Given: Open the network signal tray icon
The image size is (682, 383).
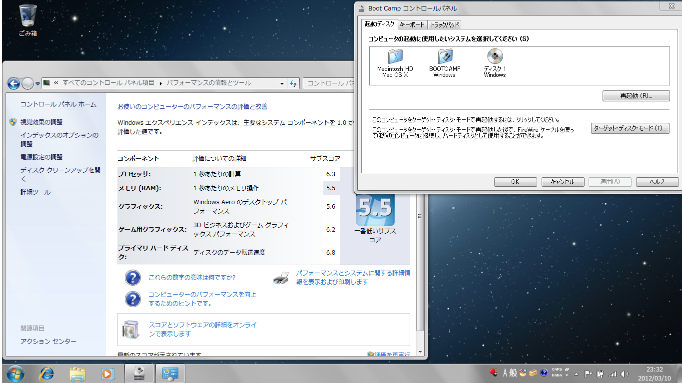Looking at the screenshot, I should (x=613, y=373).
